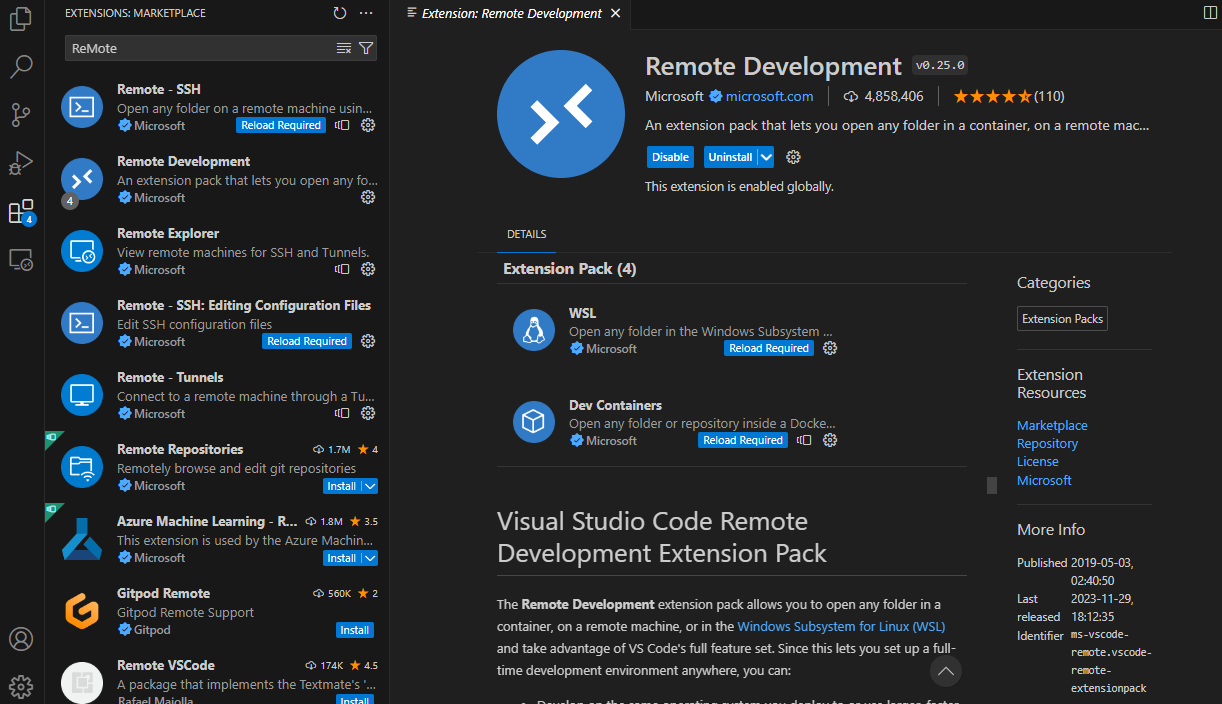Open Manage gear in activity bar
1222x704 pixels.
(x=21, y=687)
